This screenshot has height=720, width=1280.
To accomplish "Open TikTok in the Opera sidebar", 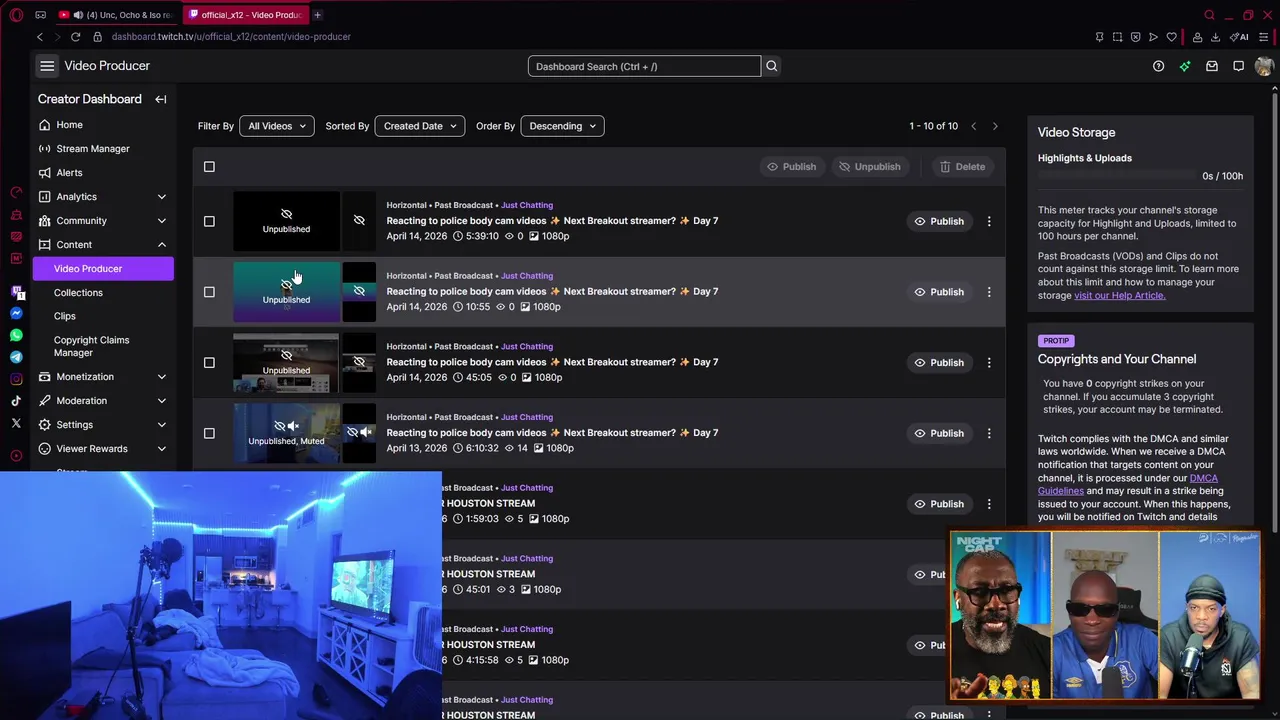I will pyautogui.click(x=16, y=401).
